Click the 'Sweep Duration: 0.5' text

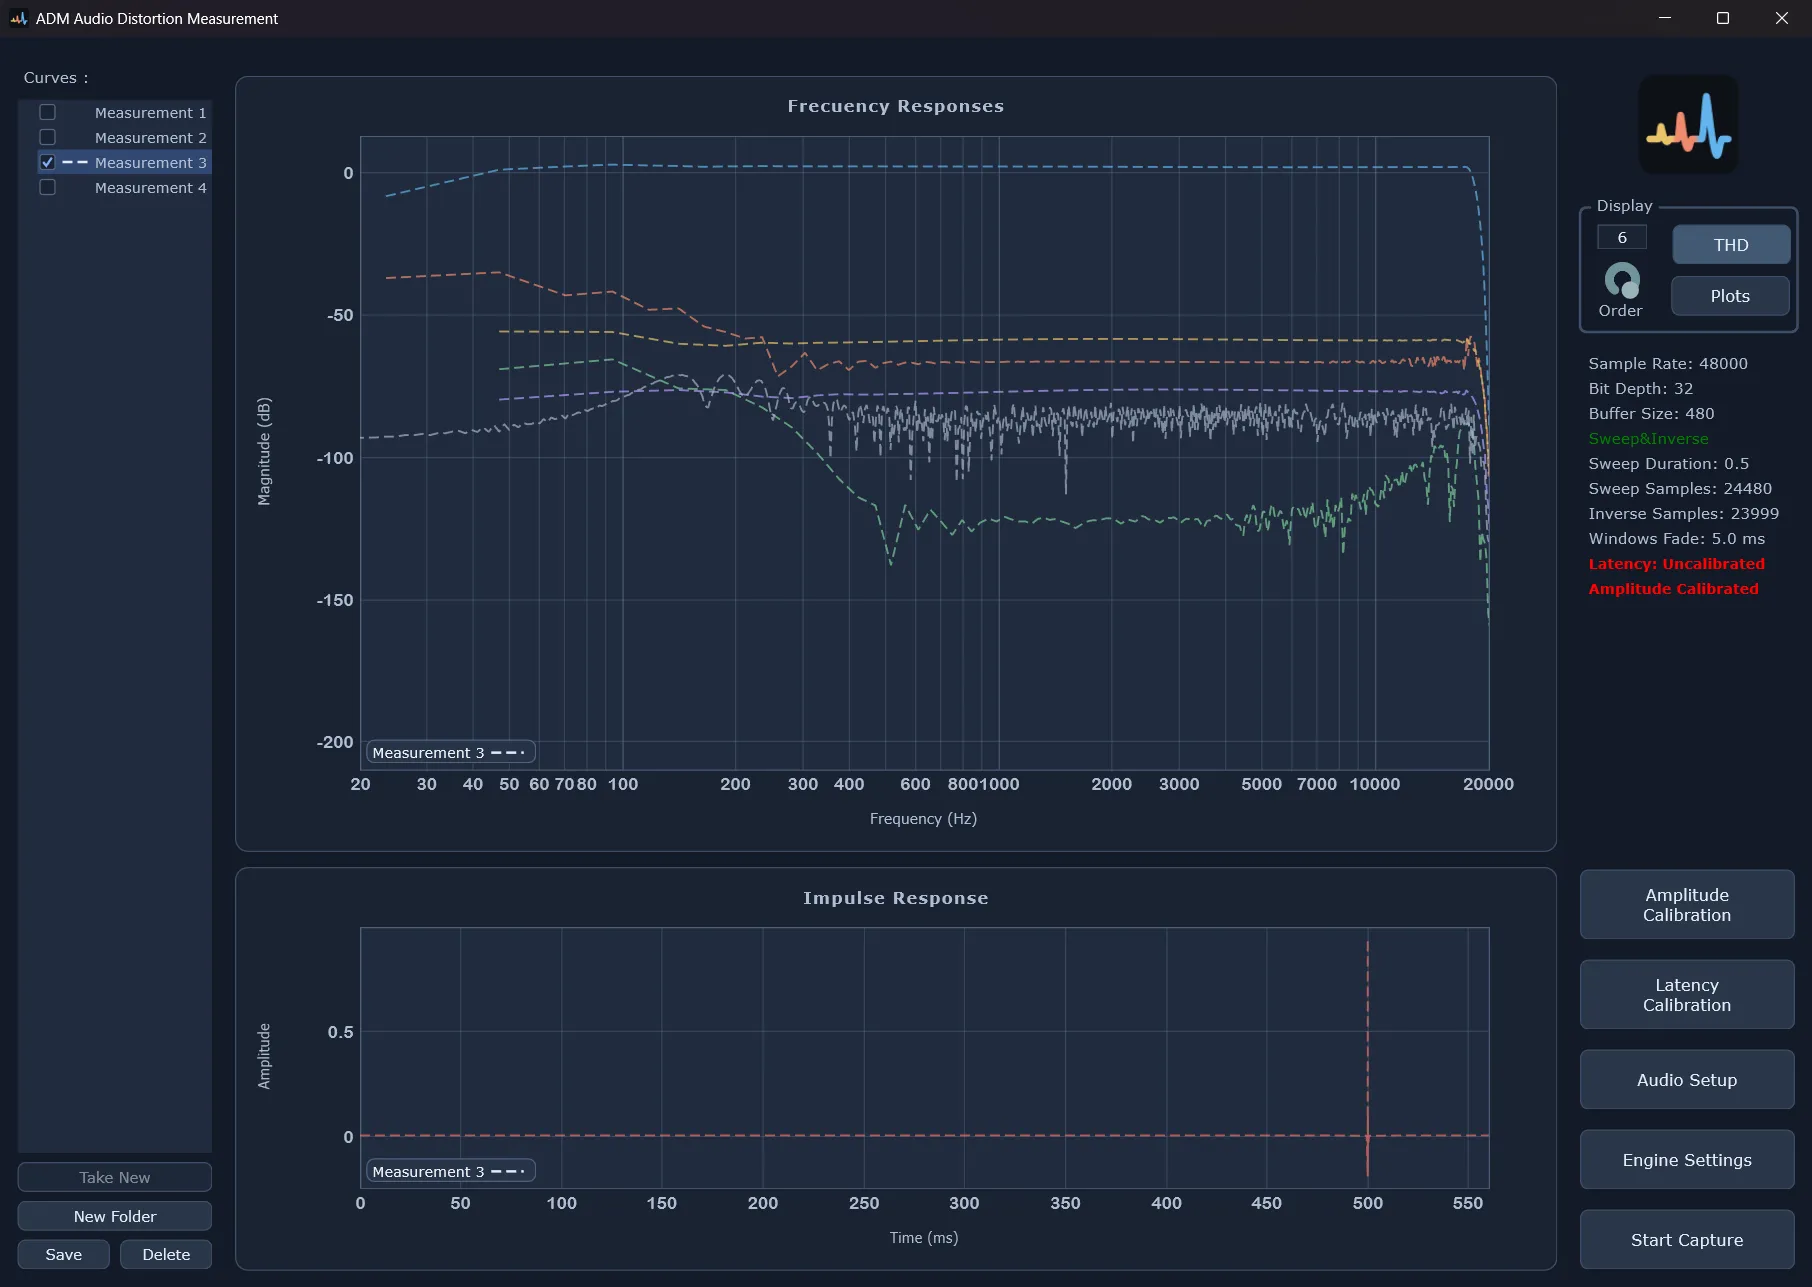1668,464
